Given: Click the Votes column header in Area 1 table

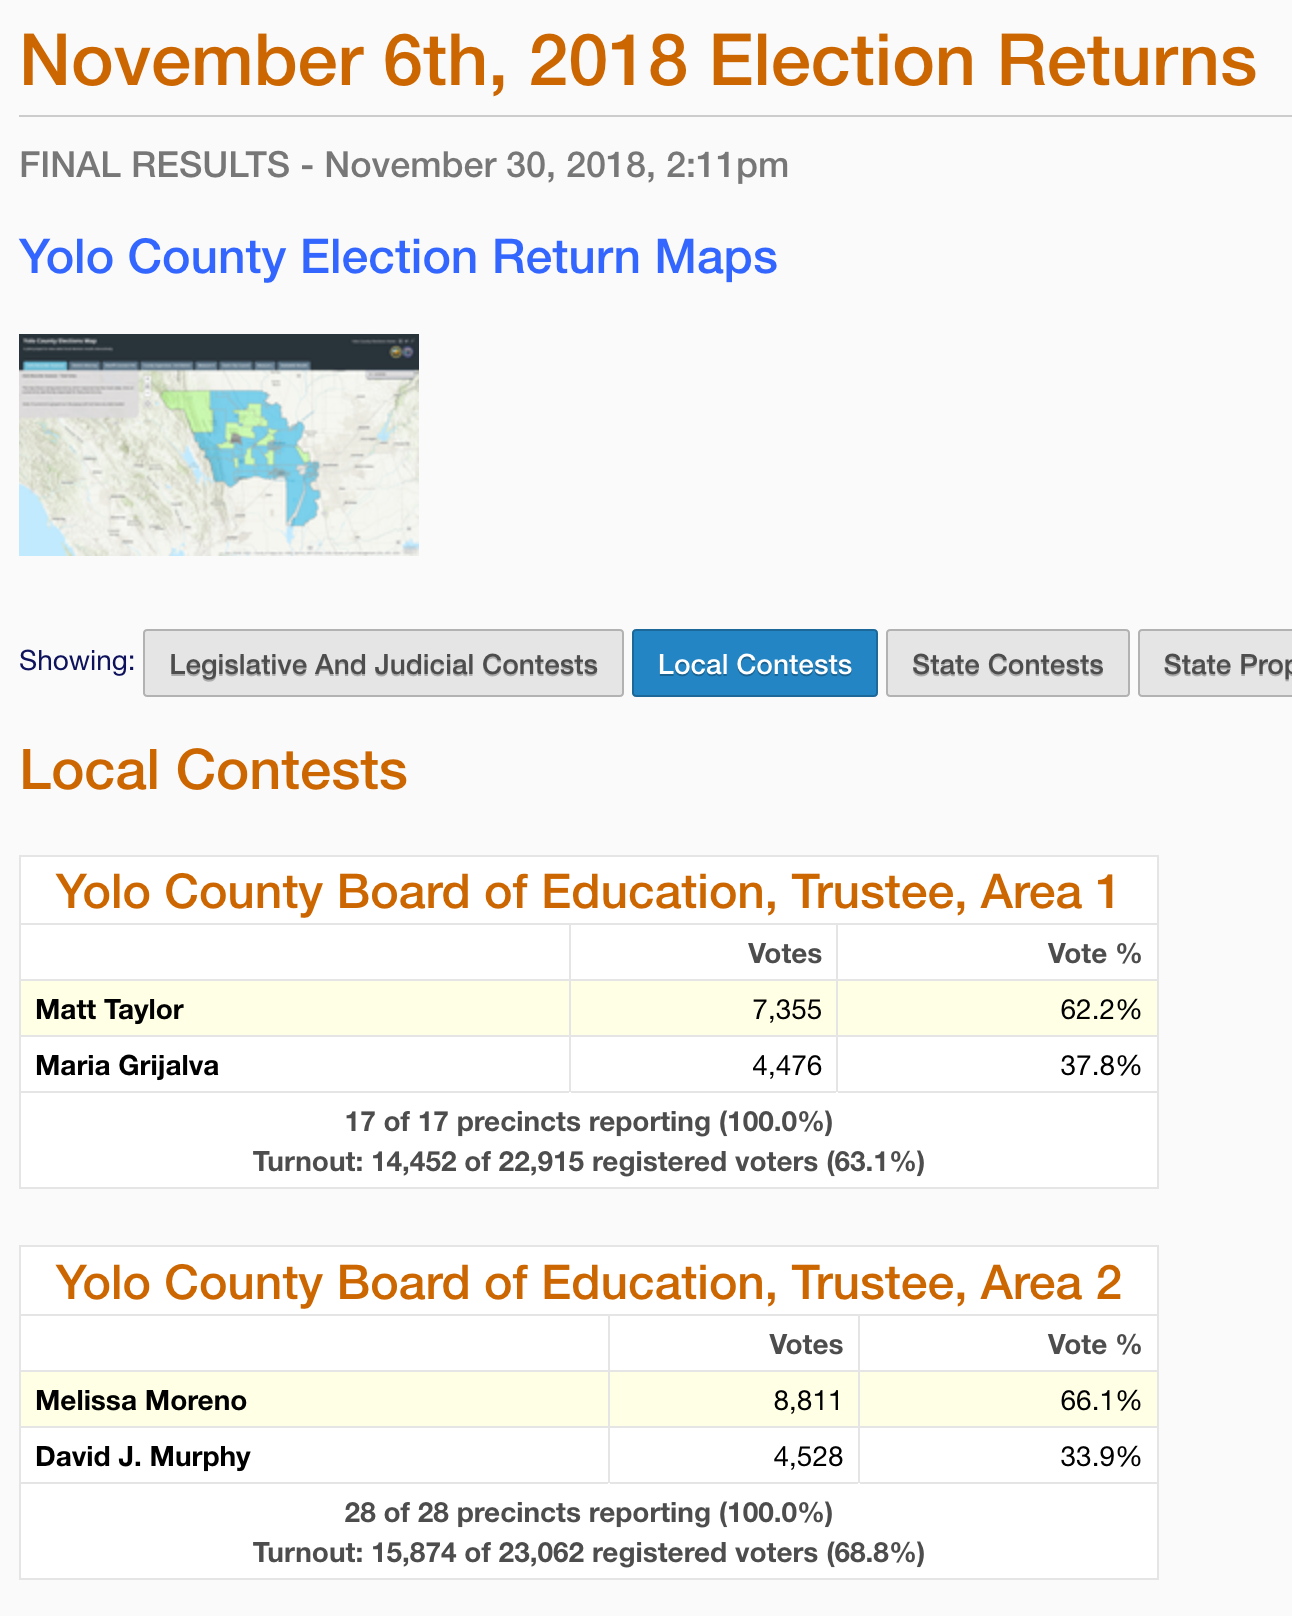Looking at the screenshot, I should (784, 954).
